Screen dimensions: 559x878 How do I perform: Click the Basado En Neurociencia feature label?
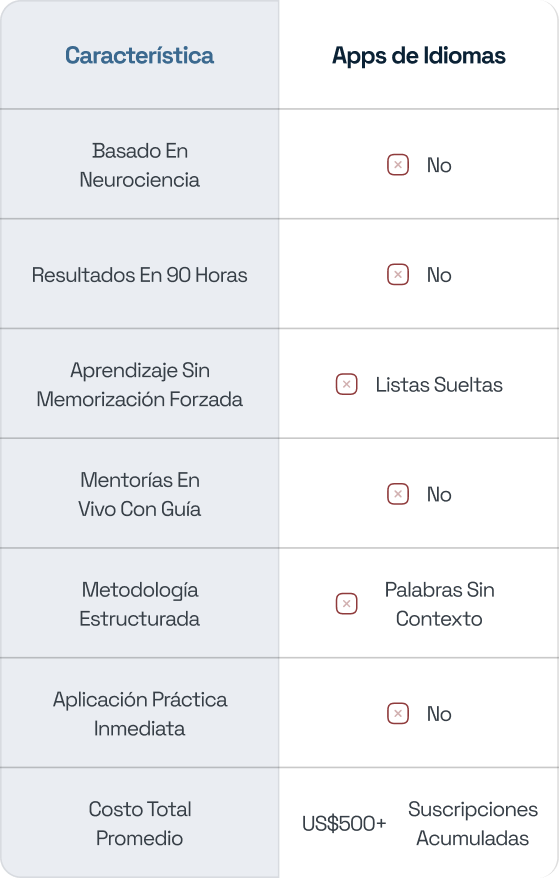139,165
